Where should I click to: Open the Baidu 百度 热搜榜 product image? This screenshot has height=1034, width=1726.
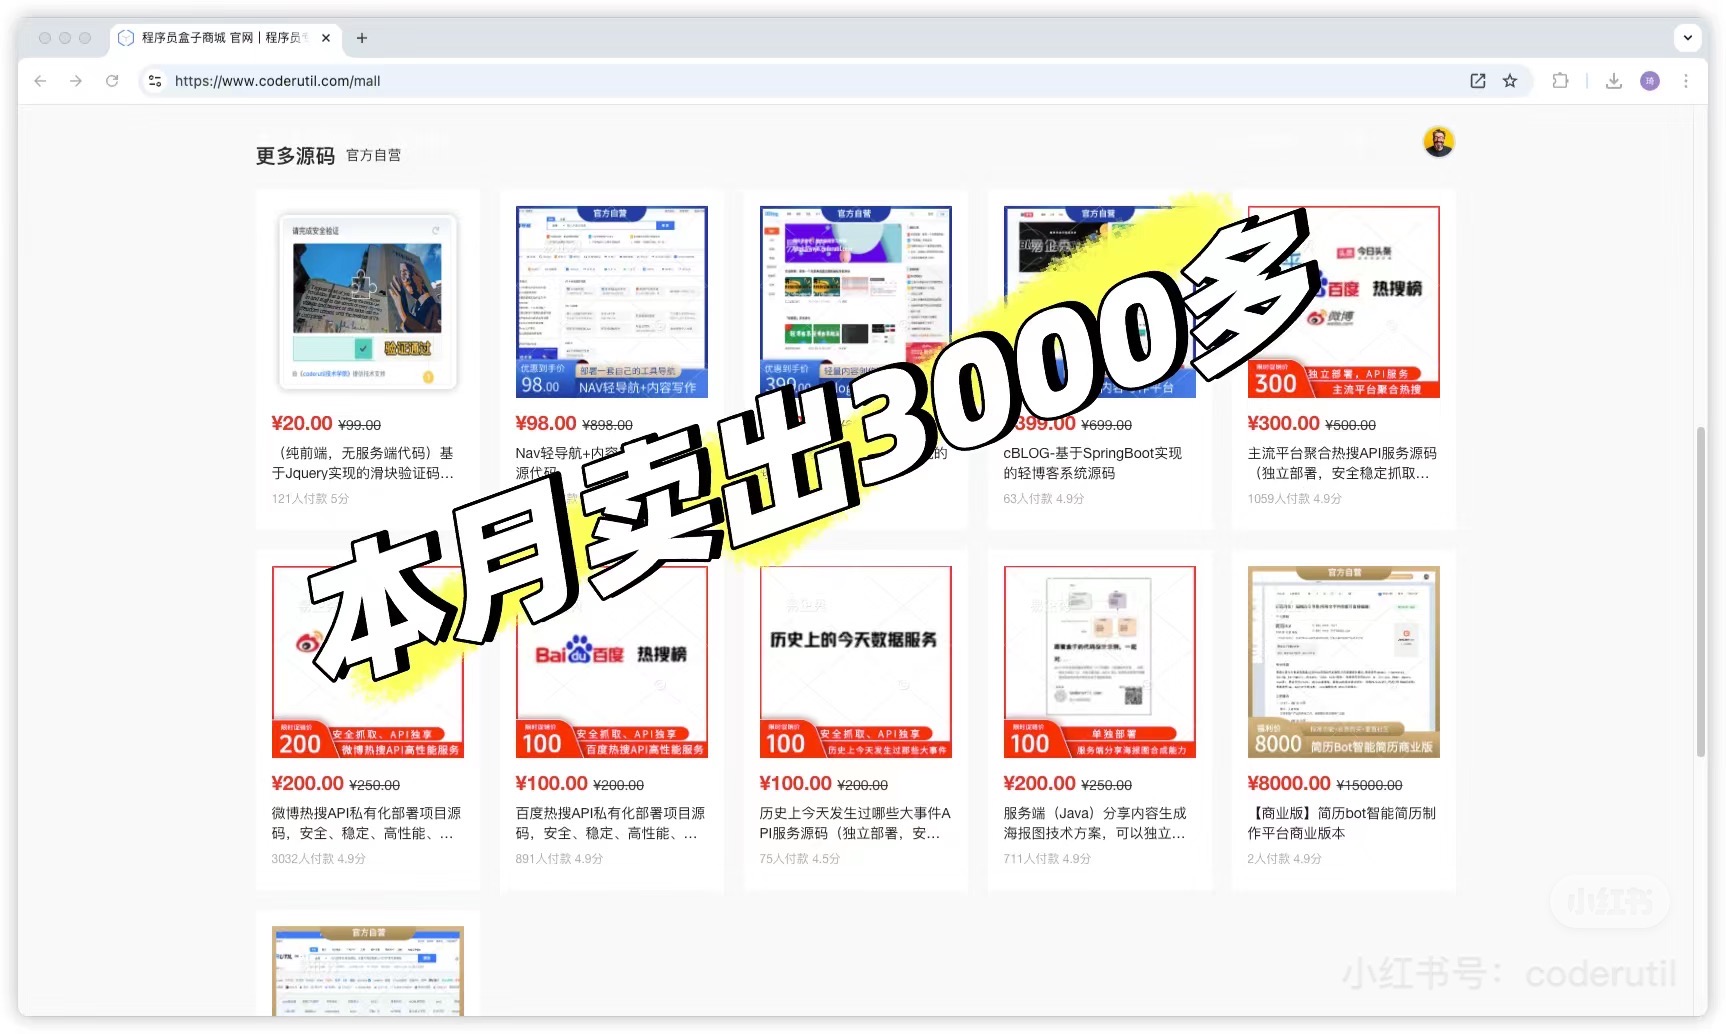(612, 662)
